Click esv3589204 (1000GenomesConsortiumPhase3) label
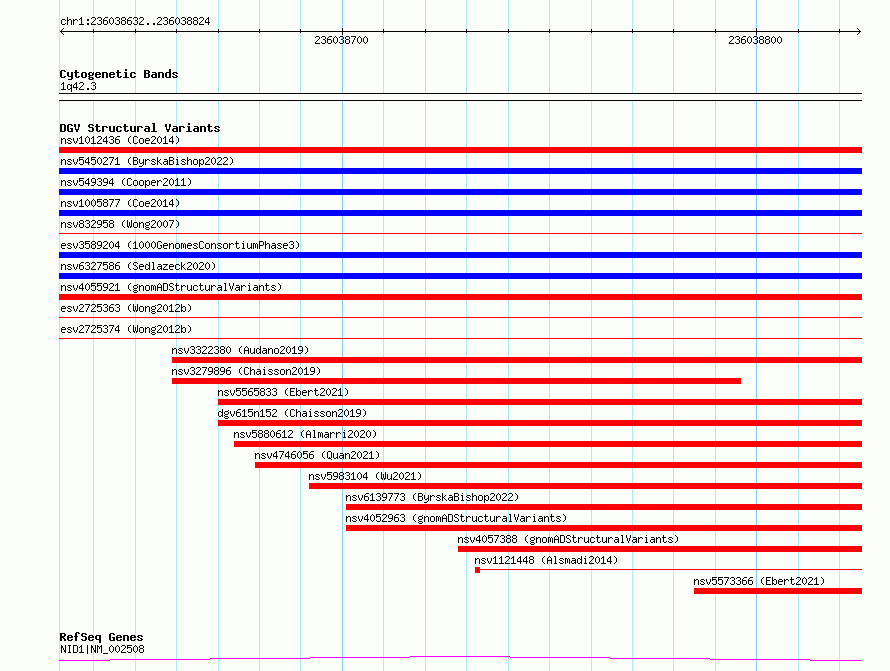This screenshot has width=890, height=671. pos(180,245)
